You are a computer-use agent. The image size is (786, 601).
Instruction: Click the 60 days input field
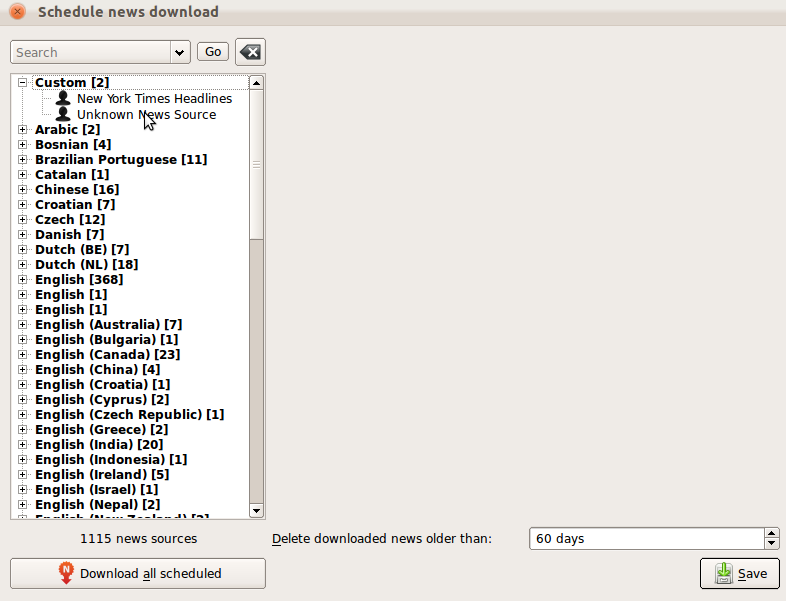tap(647, 538)
